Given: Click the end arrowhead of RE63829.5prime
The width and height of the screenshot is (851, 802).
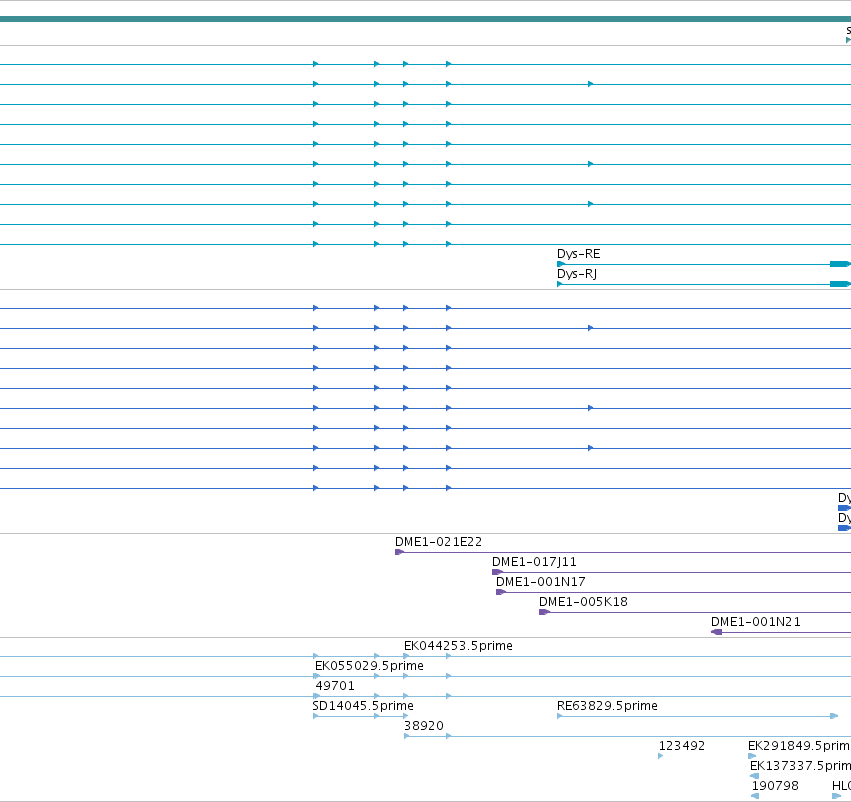Looking at the screenshot, I should [x=834, y=716].
